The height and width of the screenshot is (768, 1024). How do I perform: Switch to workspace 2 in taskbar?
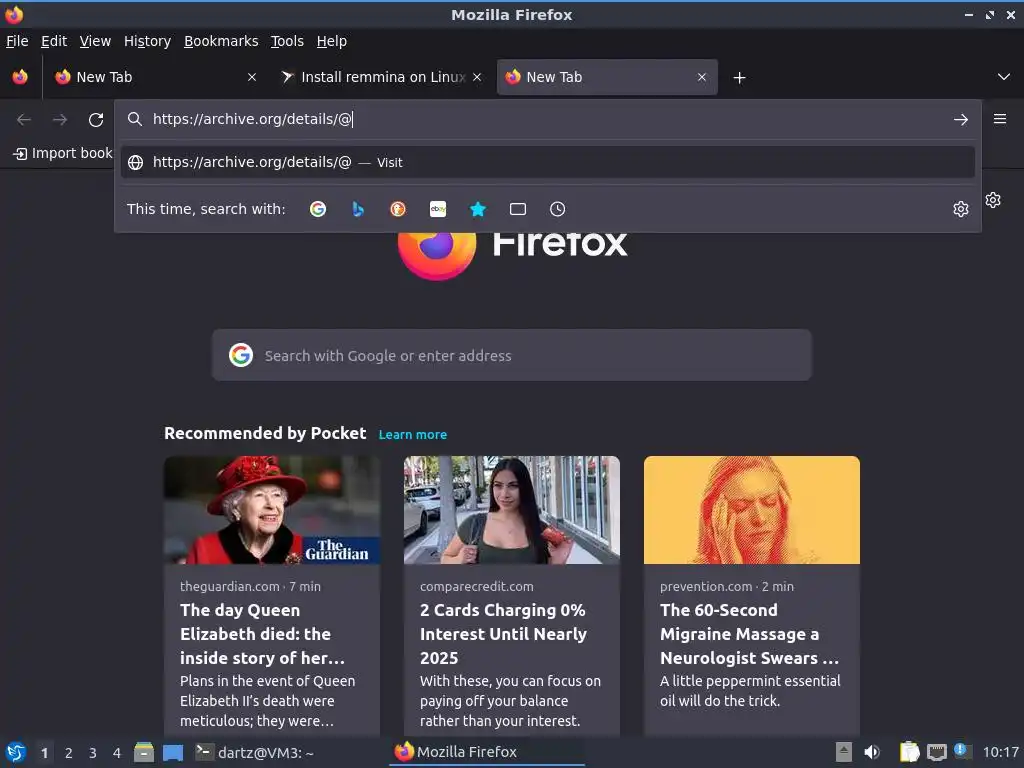(x=69, y=753)
